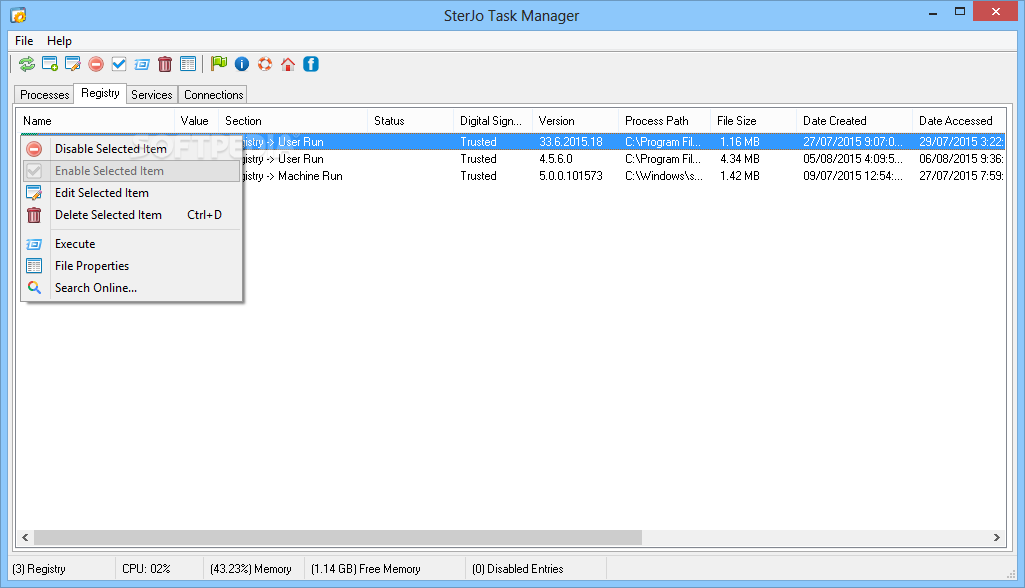Image resolution: width=1025 pixels, height=588 pixels.
Task: Sort by the Process Path column header
Action: [664, 121]
